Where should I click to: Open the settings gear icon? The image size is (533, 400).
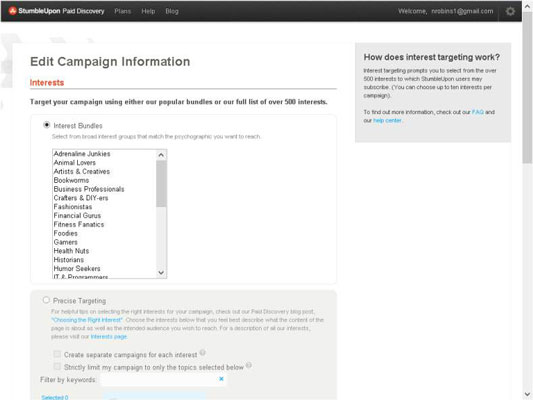[510, 11]
